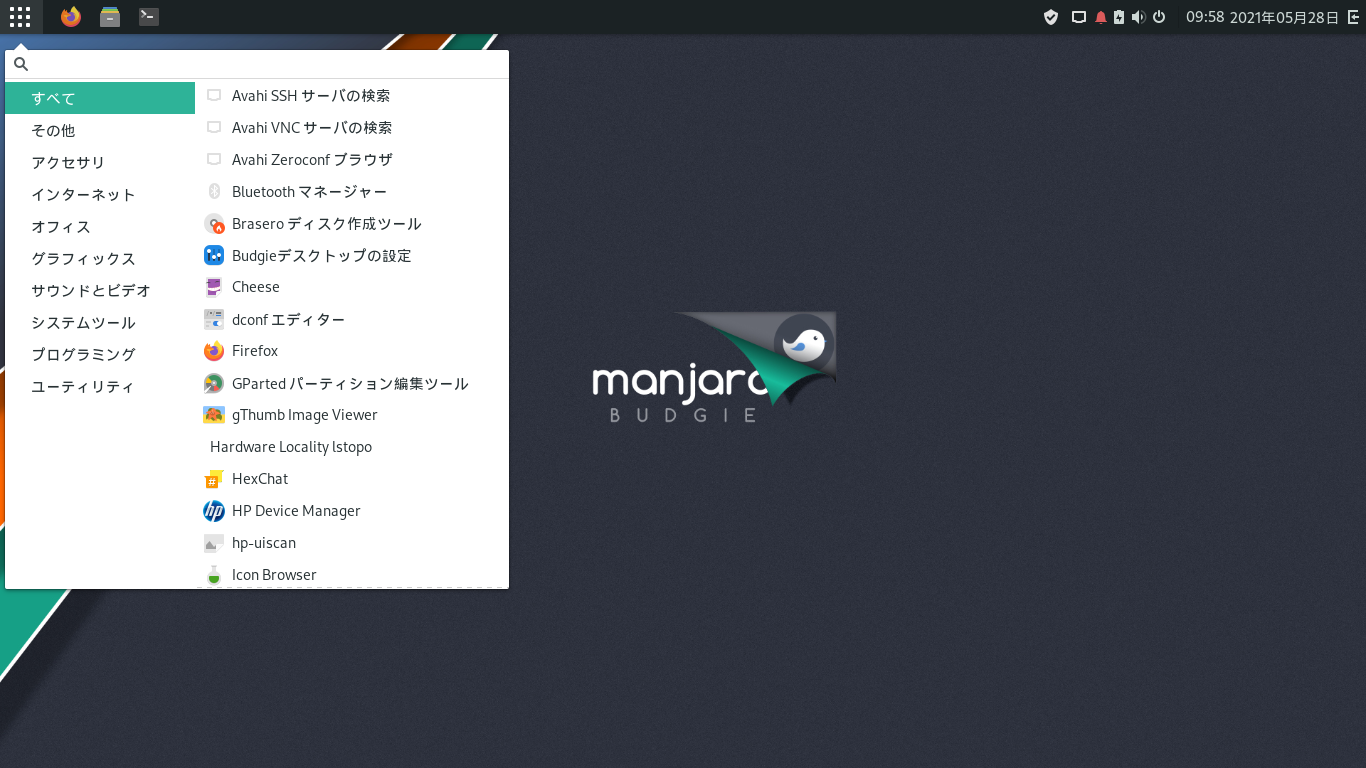
Task: Select the インターネット category
Action: [x=100, y=194]
